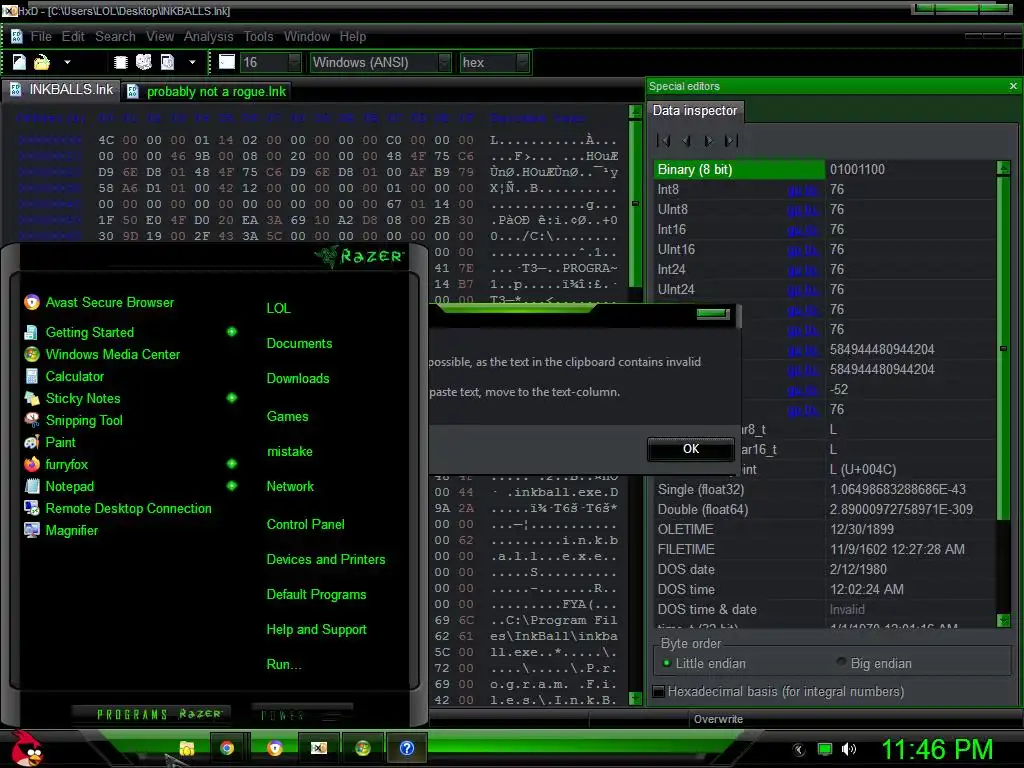Launch Avast Secure Browser from start menu
The width and height of the screenshot is (1024, 768).
click(x=99, y=302)
